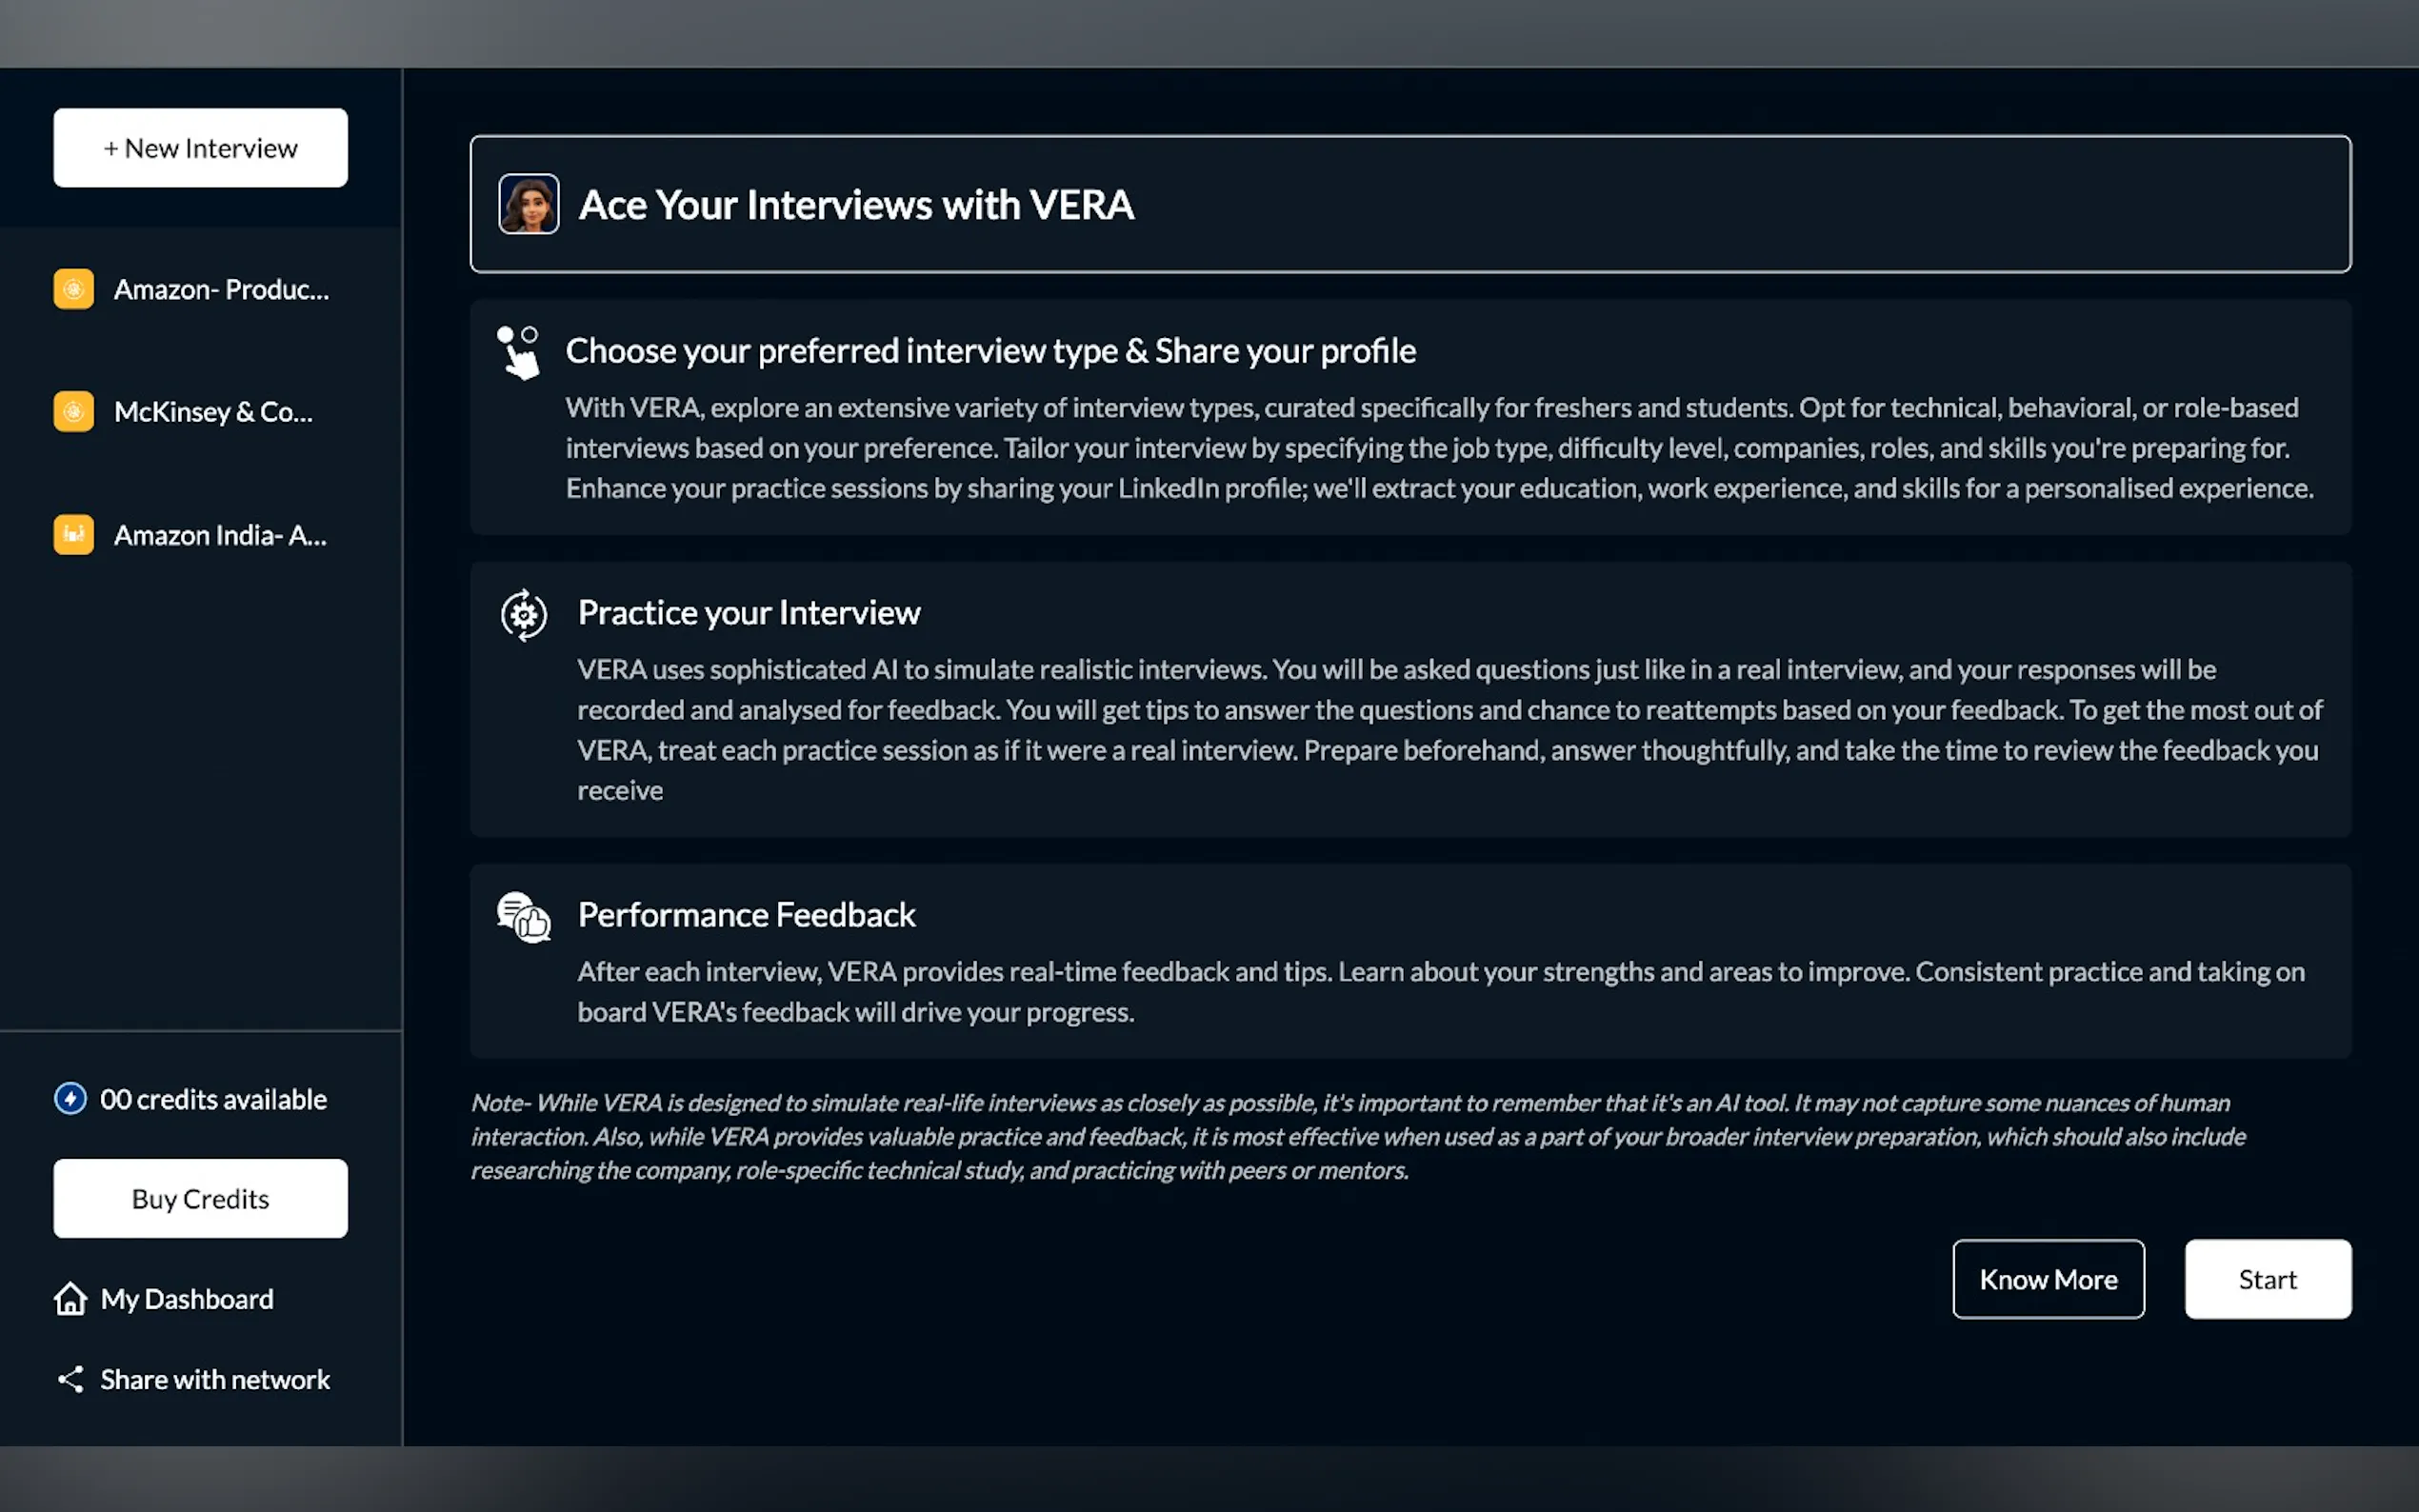
Task: Open the Know More button
Action: coord(2047,1279)
